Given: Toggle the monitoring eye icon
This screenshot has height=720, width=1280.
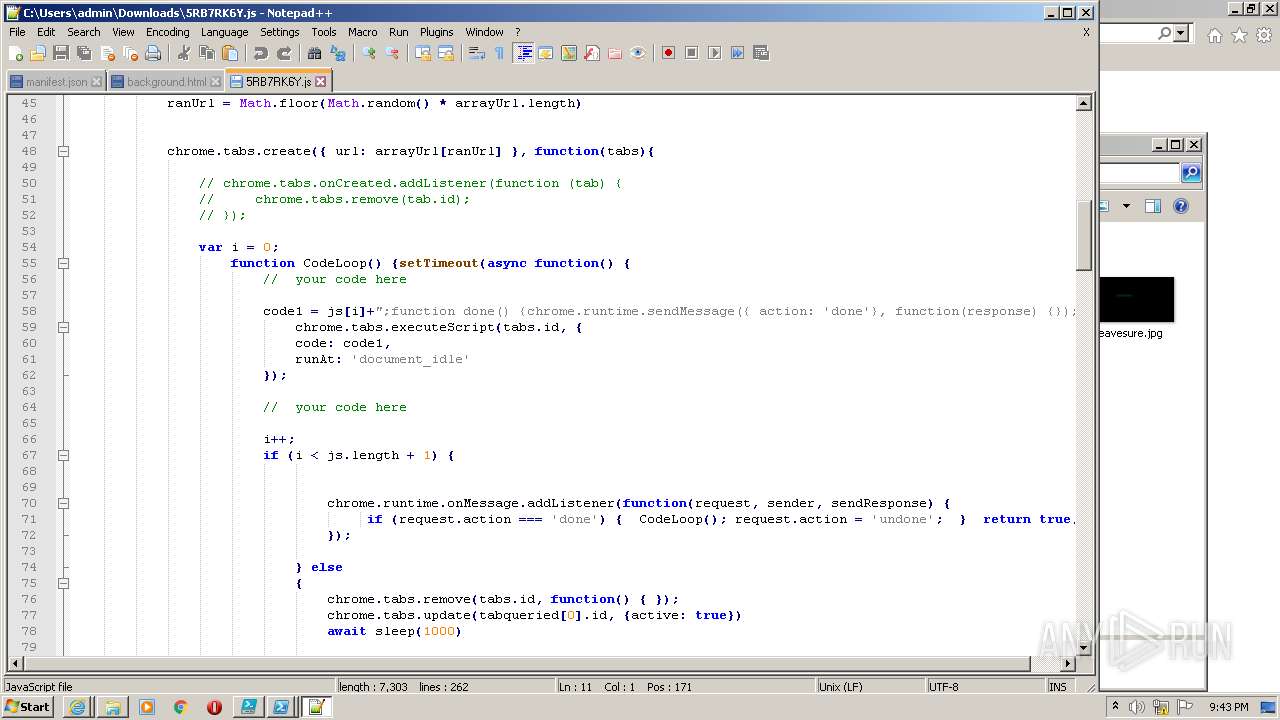Looking at the screenshot, I should coord(638,53).
